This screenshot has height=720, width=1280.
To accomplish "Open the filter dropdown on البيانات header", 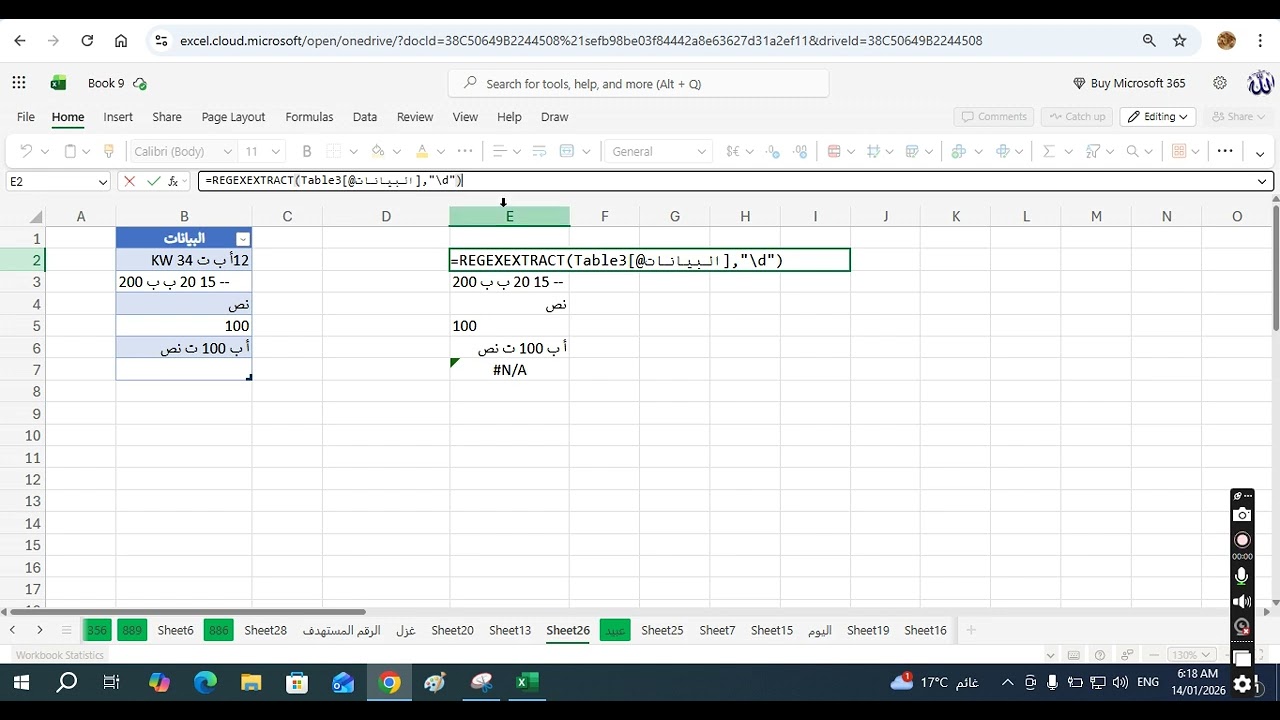I will coord(242,238).
